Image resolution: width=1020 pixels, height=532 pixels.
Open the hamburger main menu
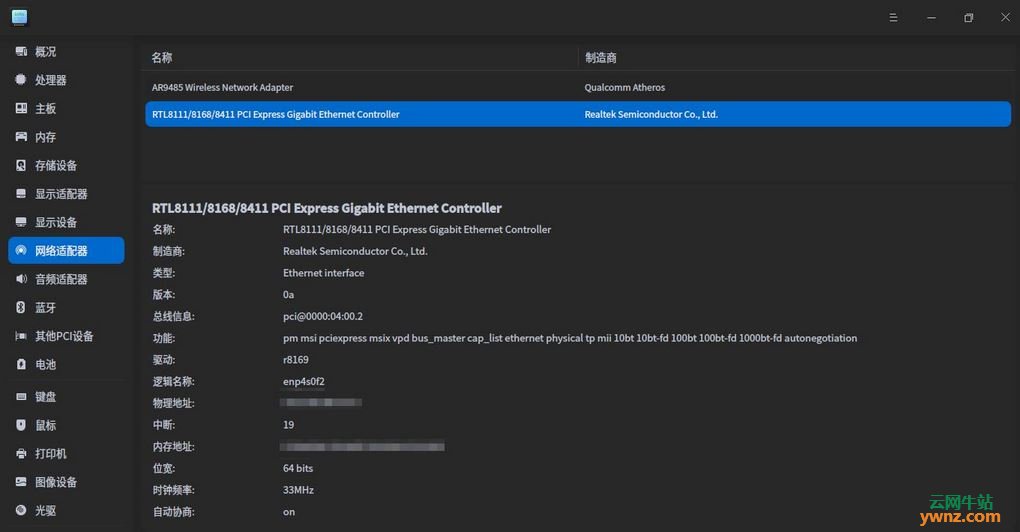(893, 18)
